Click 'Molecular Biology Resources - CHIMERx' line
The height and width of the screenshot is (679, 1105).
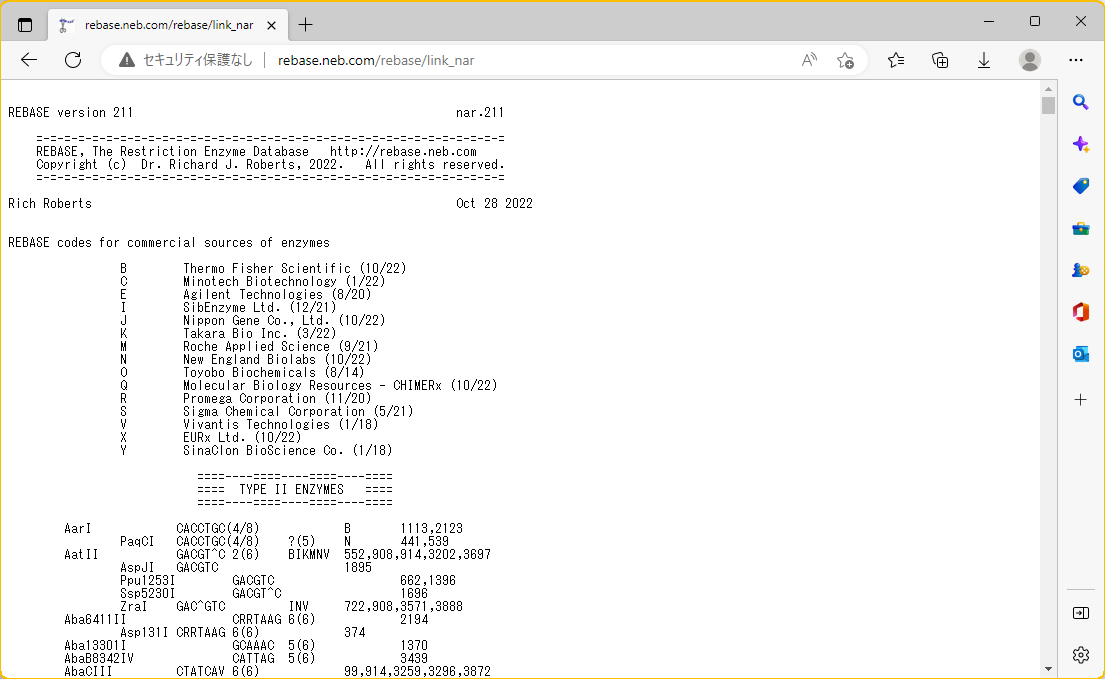point(340,385)
